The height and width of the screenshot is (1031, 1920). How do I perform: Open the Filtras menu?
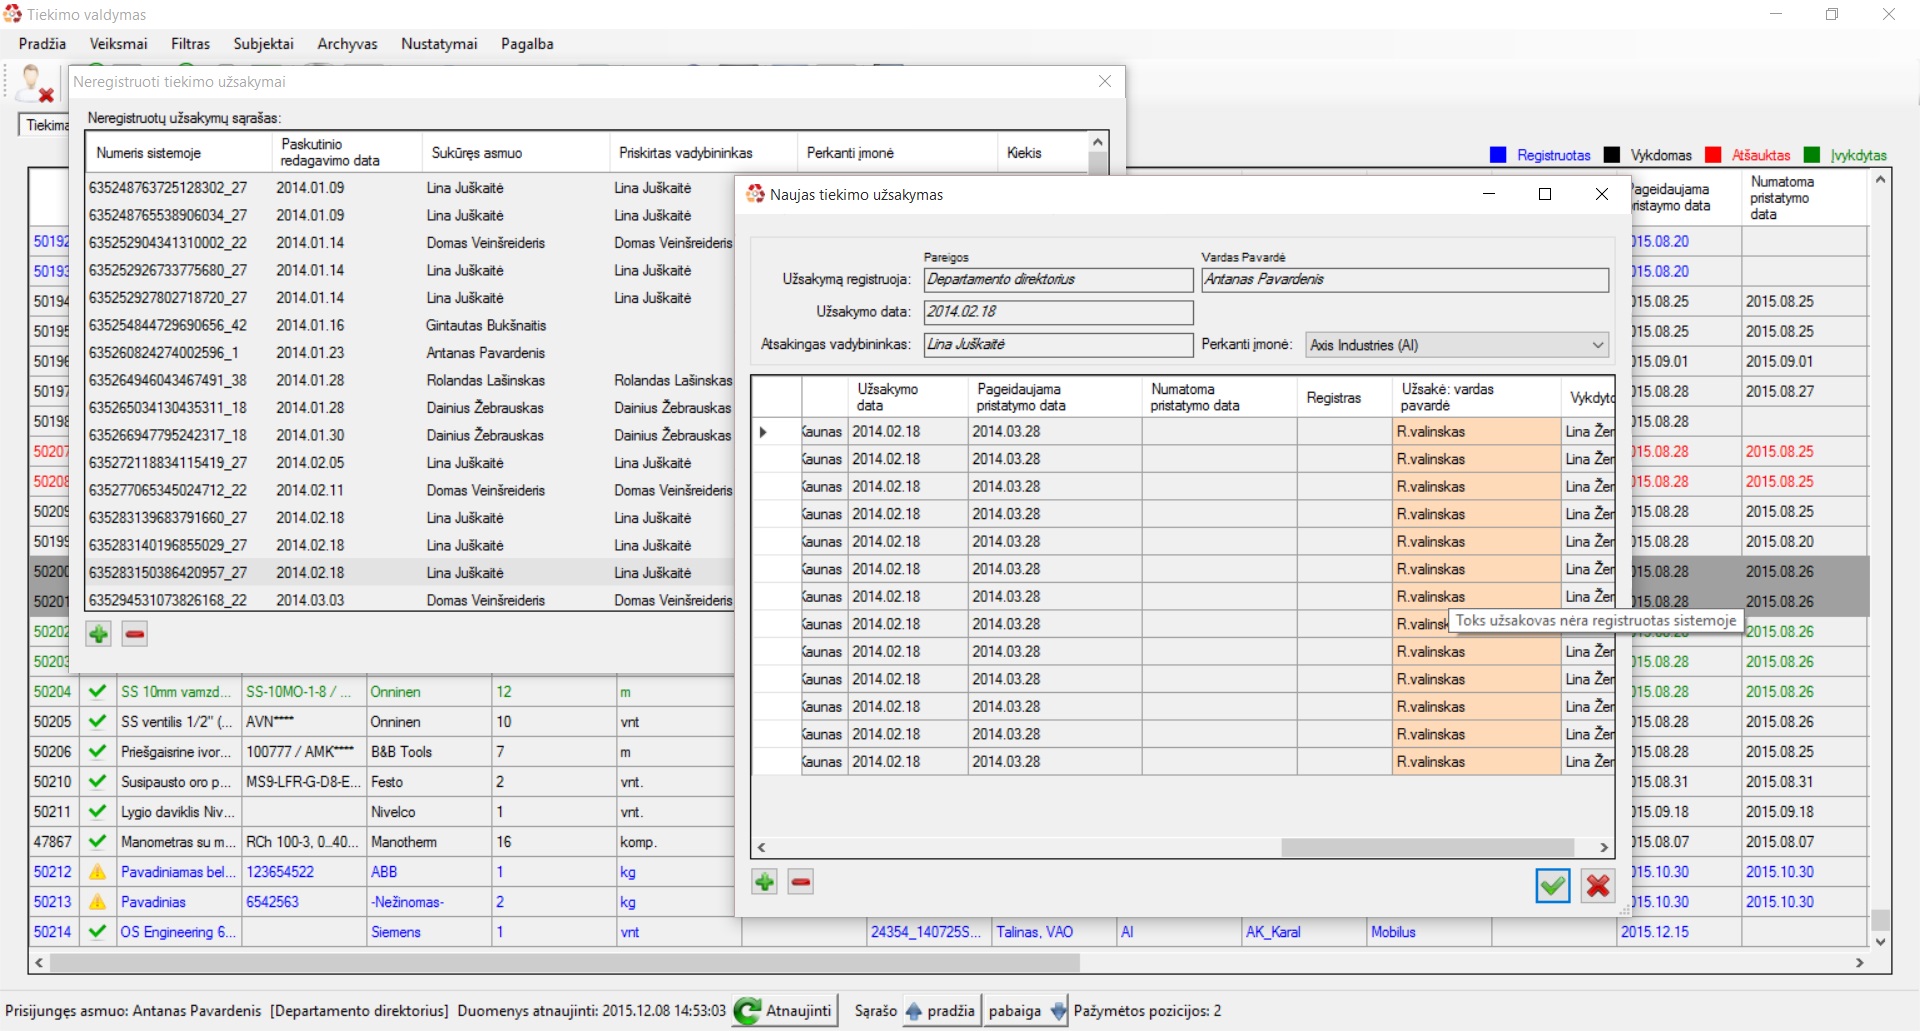(190, 44)
